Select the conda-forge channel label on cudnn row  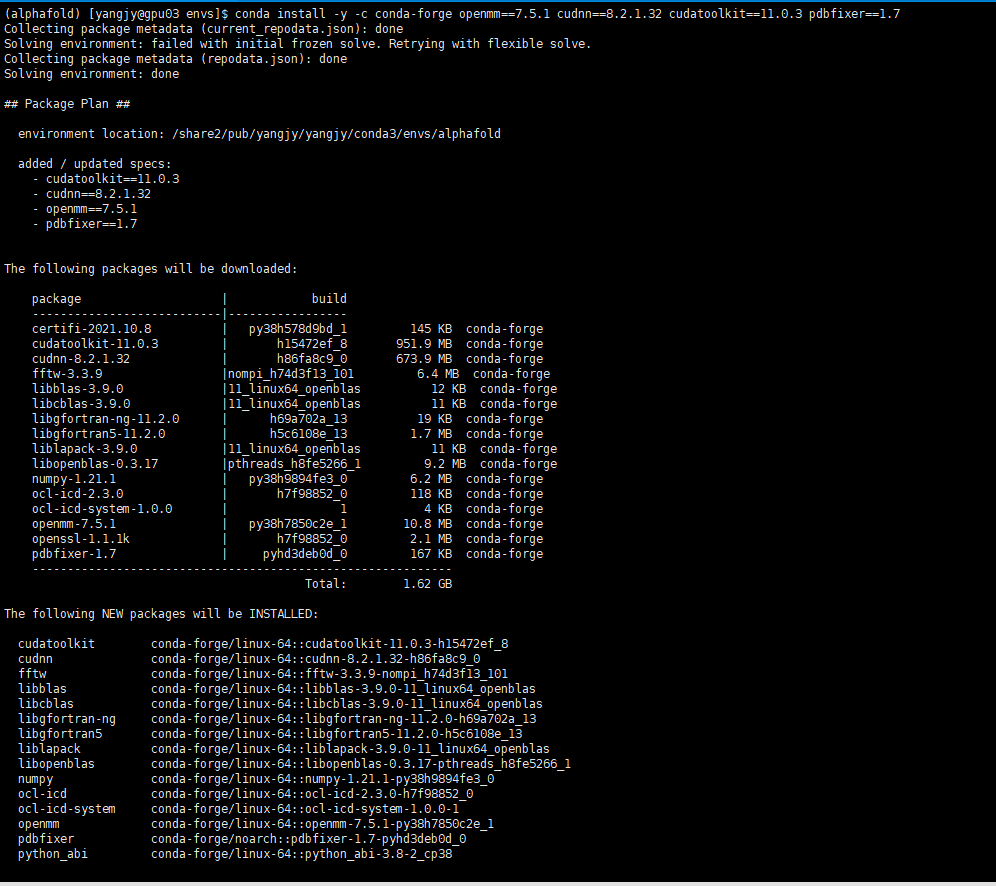tap(504, 358)
